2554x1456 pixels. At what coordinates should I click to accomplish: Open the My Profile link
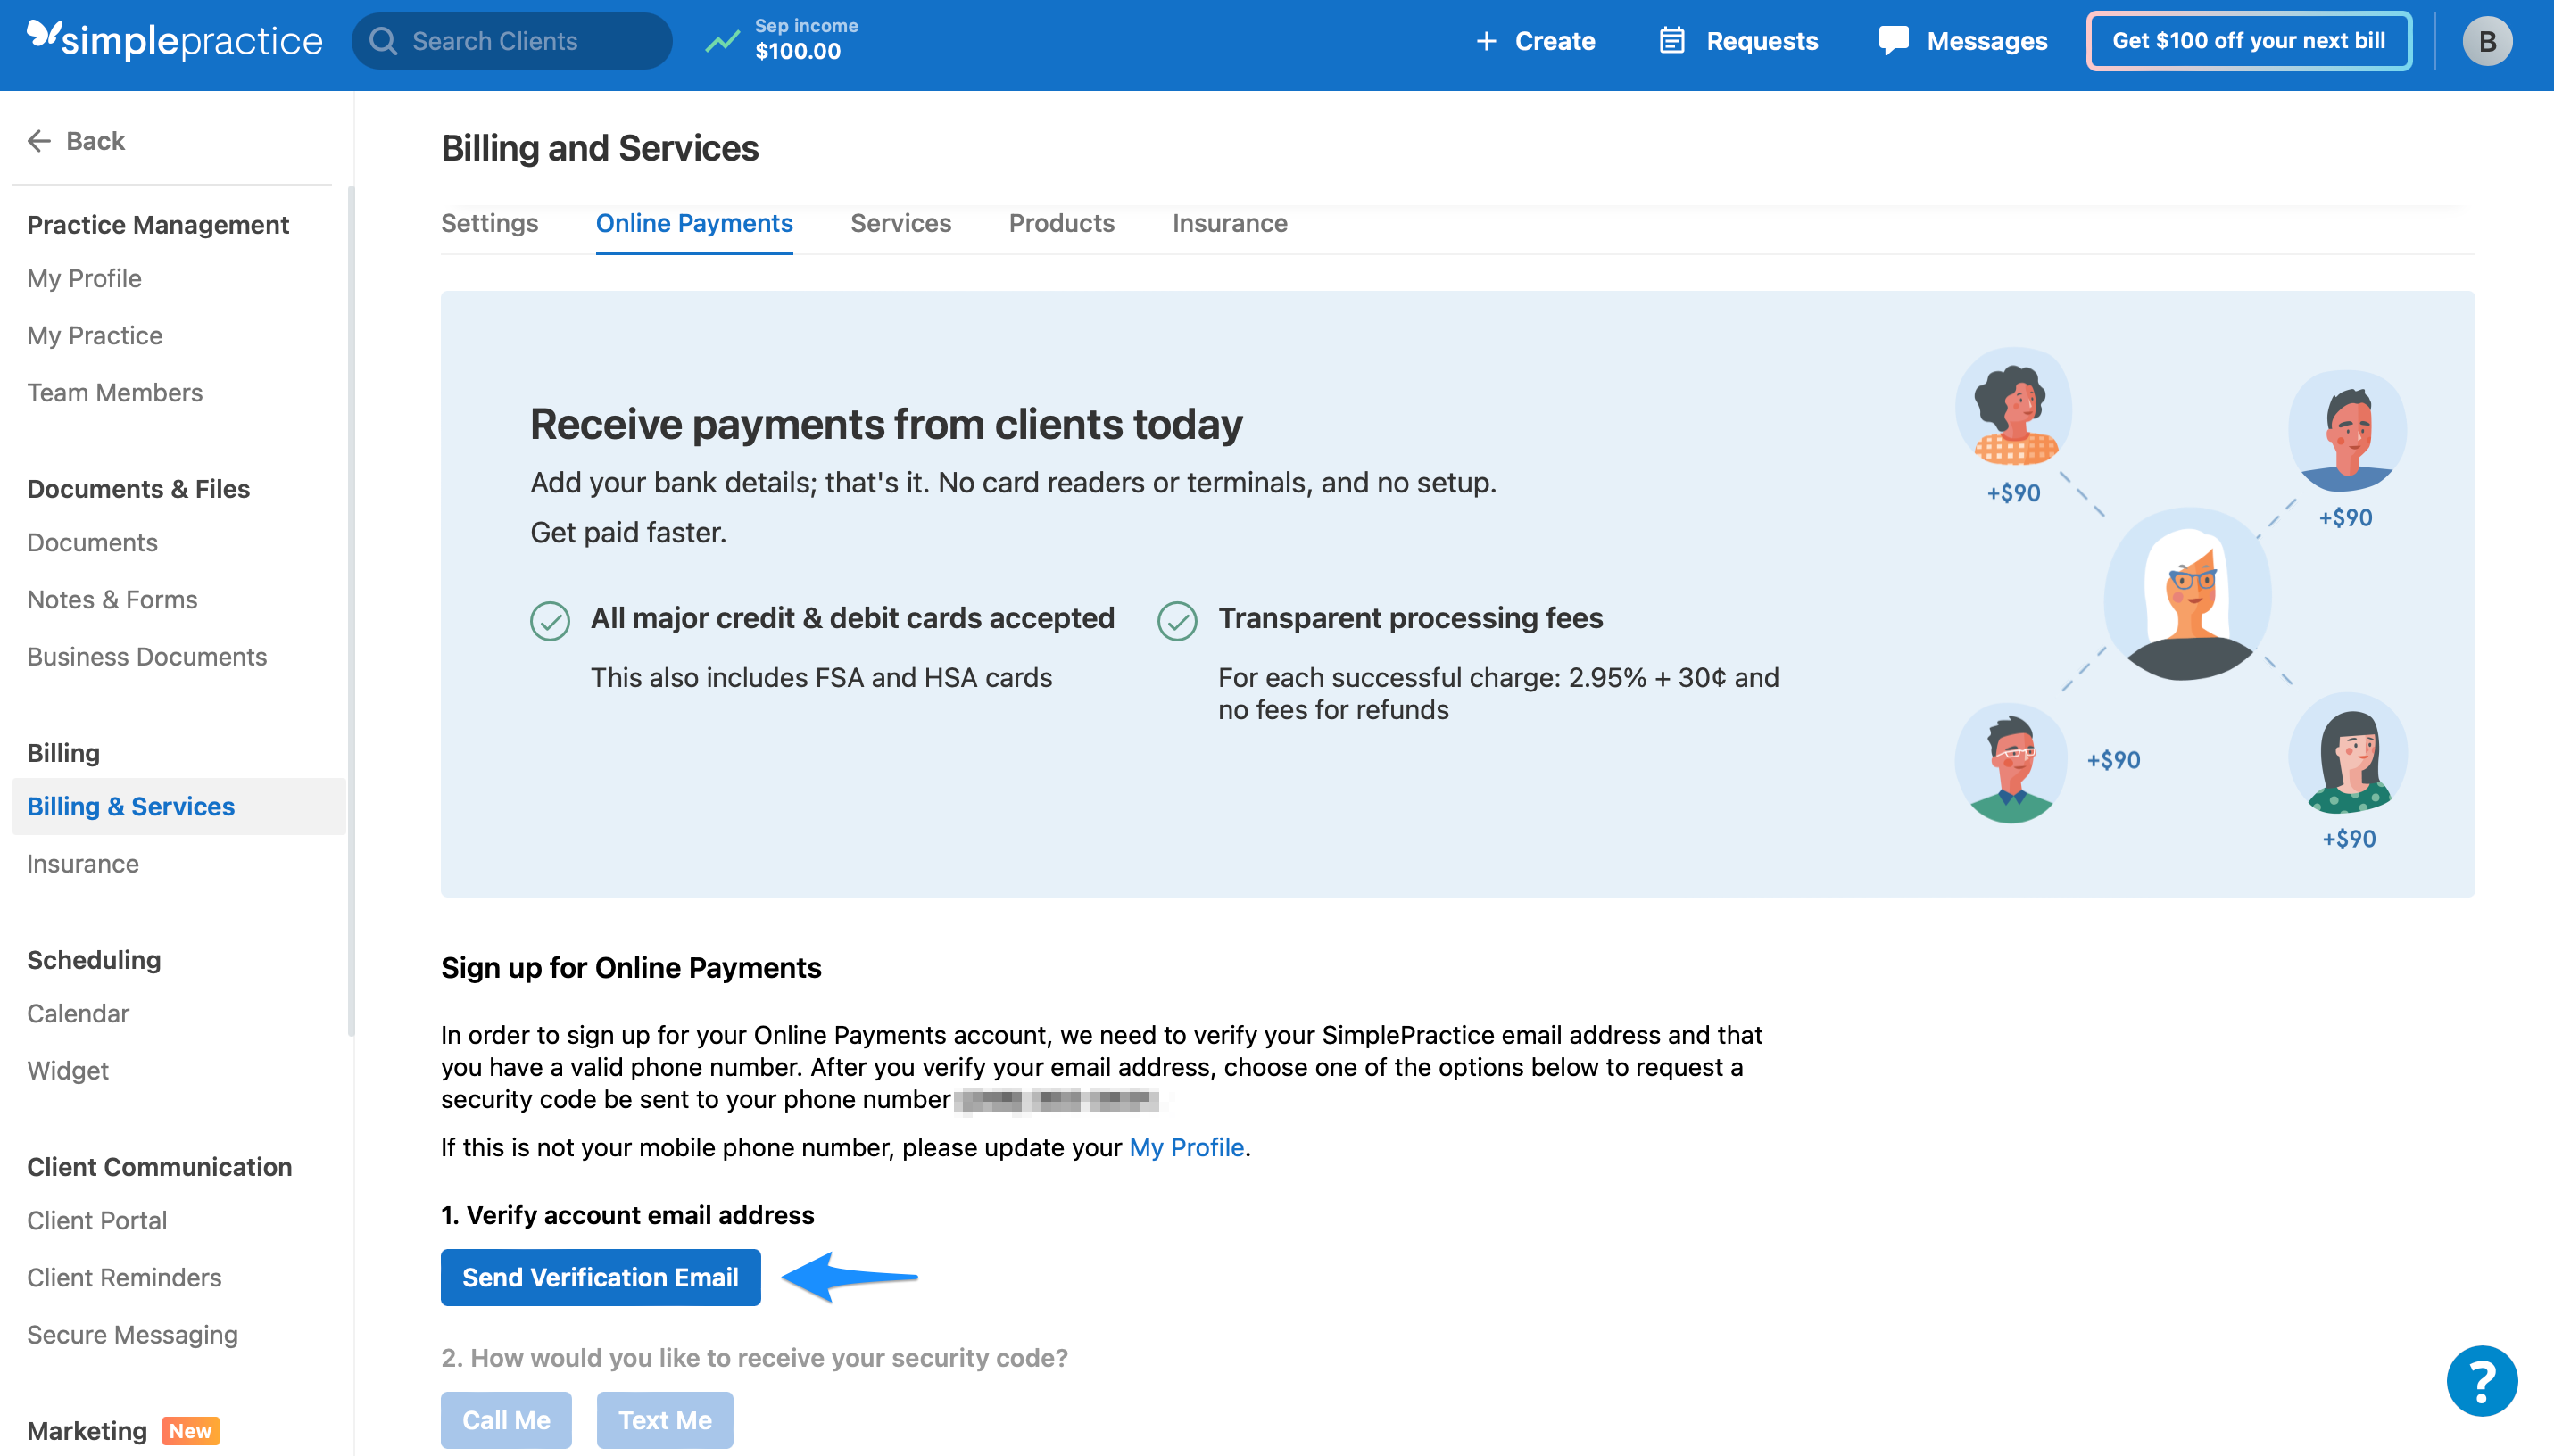(x=1186, y=1147)
